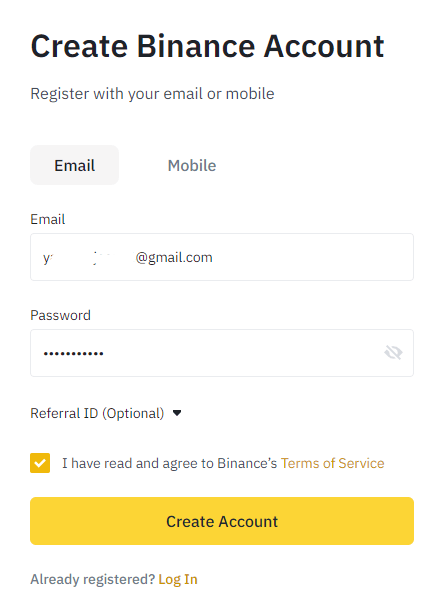Click the Register with your email subtitle
The width and height of the screenshot is (446, 598).
click(x=152, y=94)
